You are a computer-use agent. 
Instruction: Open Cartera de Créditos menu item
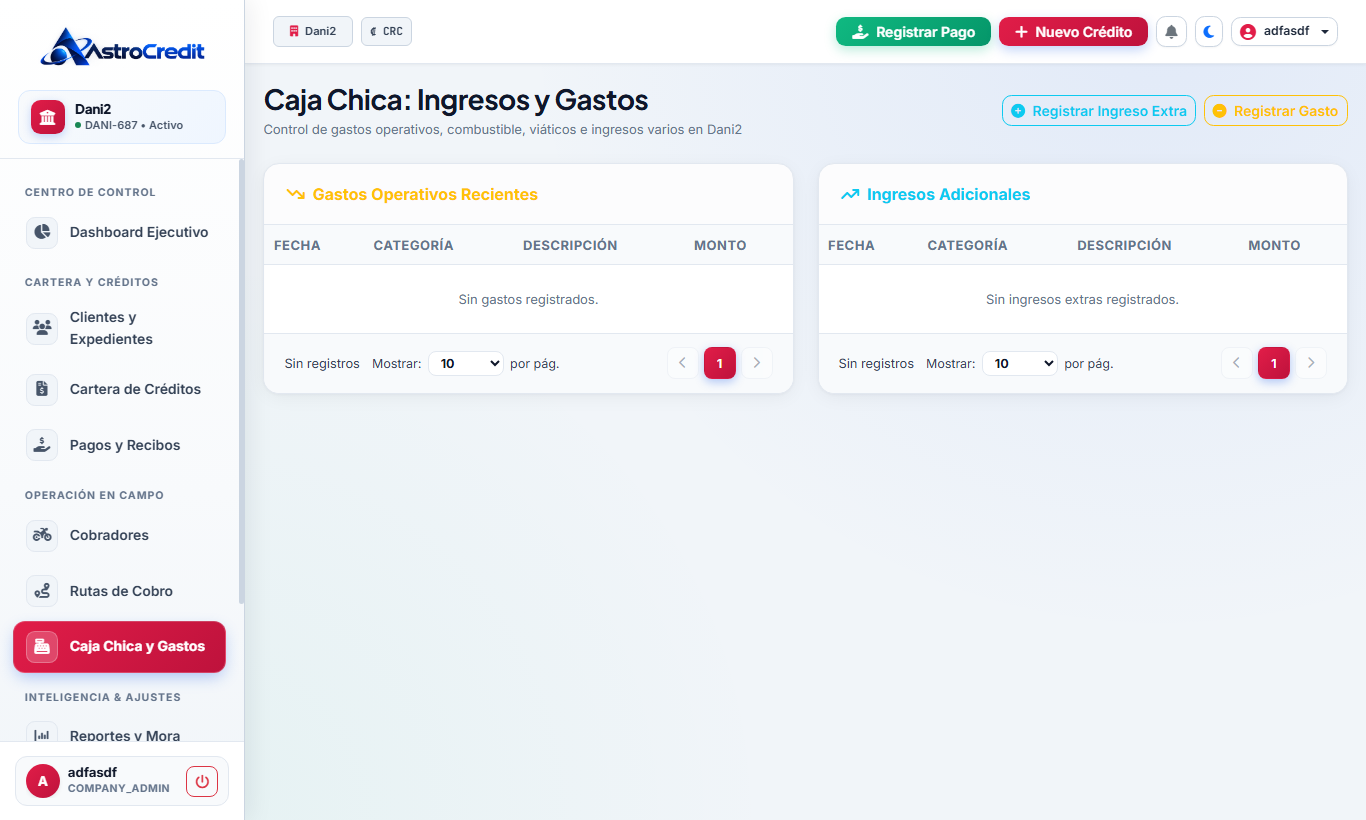pos(119,389)
